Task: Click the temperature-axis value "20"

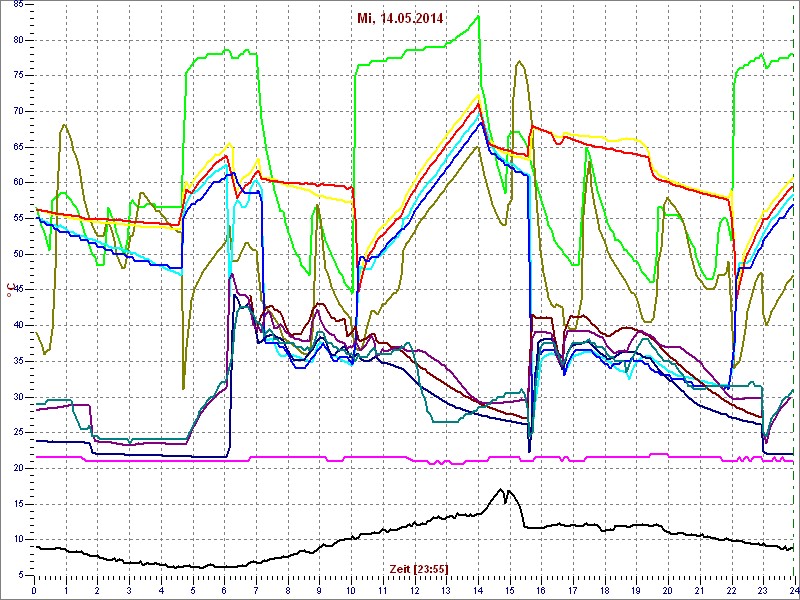Action: (x=19, y=468)
